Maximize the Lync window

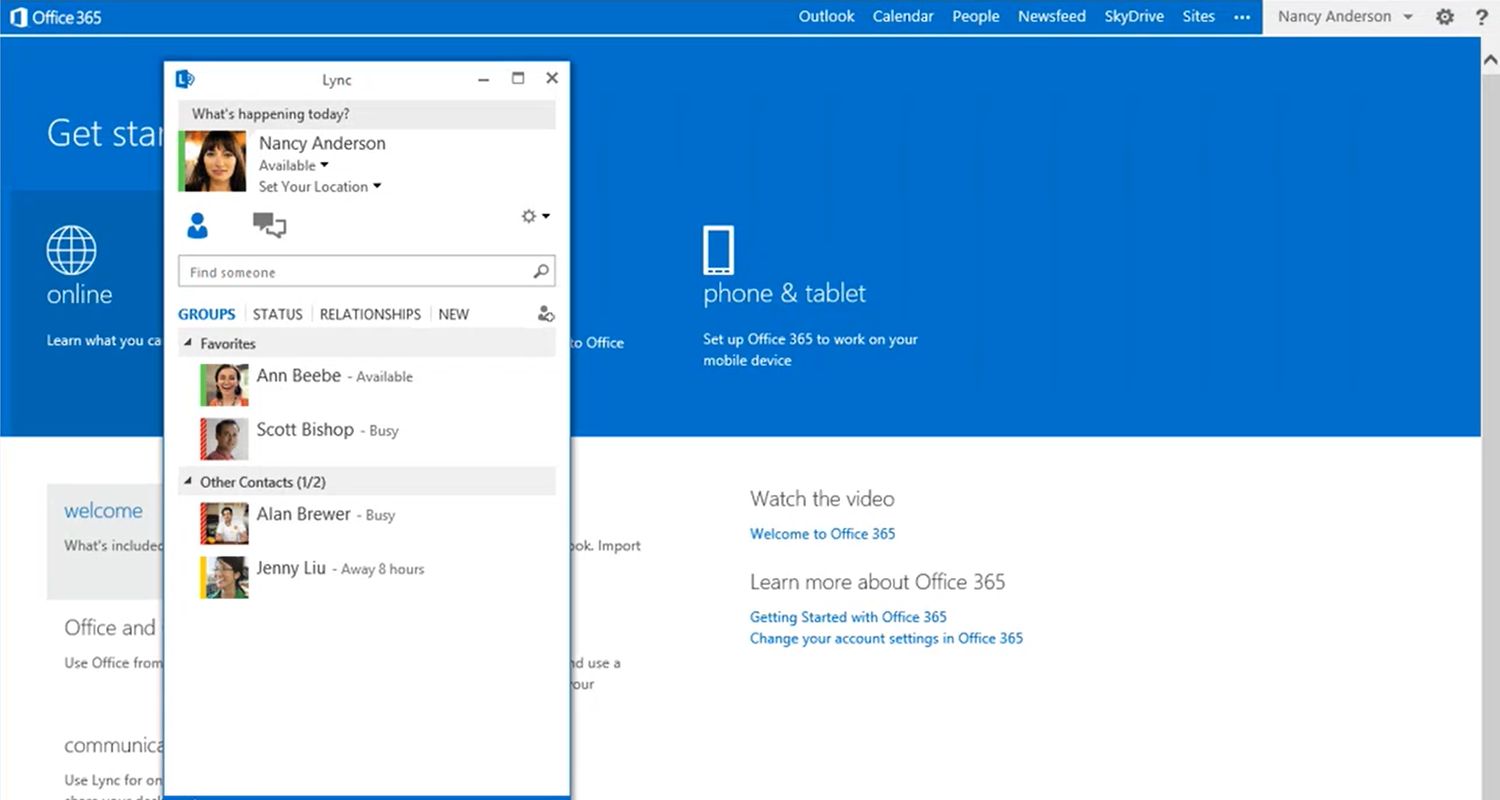tap(518, 78)
